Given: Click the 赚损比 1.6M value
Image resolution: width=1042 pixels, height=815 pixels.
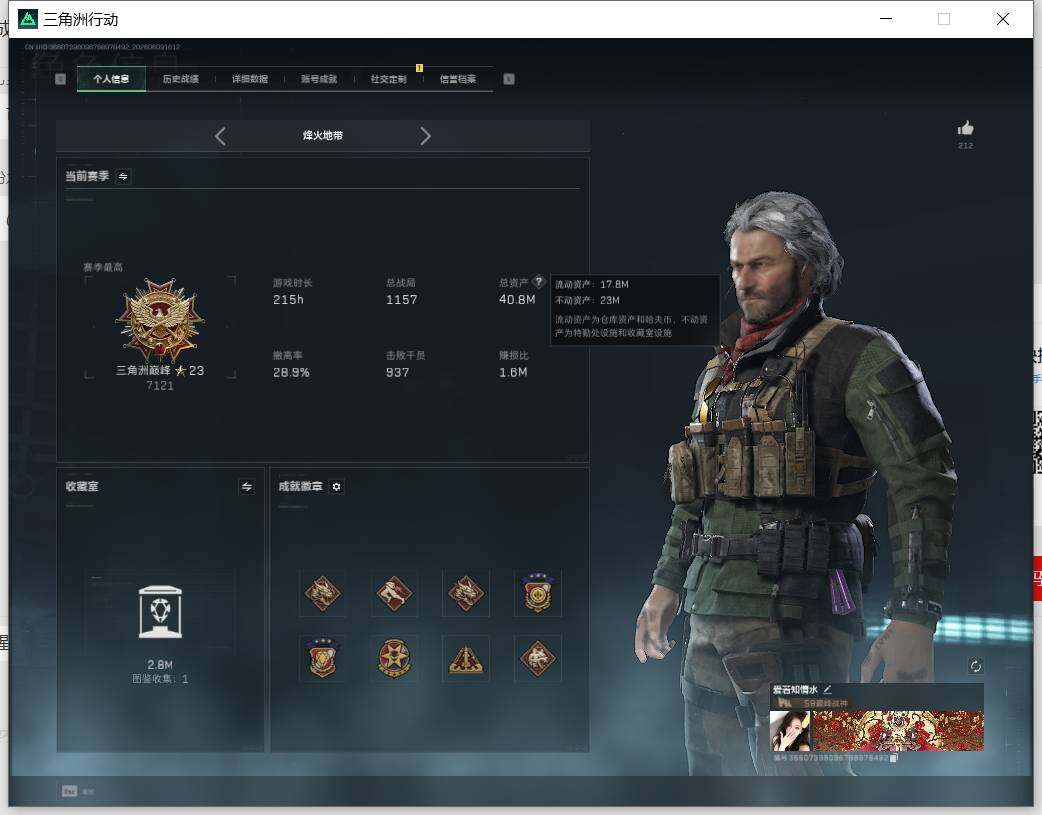Looking at the screenshot, I should pyautogui.click(x=513, y=373).
